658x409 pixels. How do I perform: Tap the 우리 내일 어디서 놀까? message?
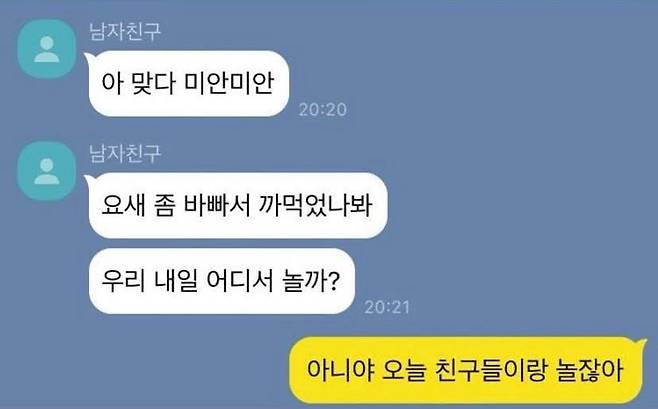(221, 281)
